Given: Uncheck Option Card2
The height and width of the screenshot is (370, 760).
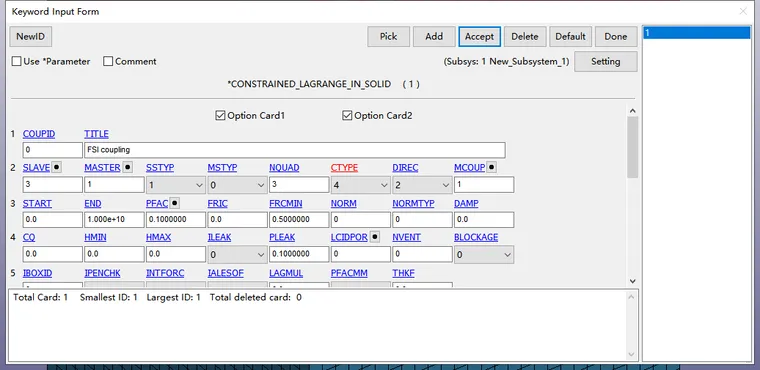Looking at the screenshot, I should click(x=347, y=115).
